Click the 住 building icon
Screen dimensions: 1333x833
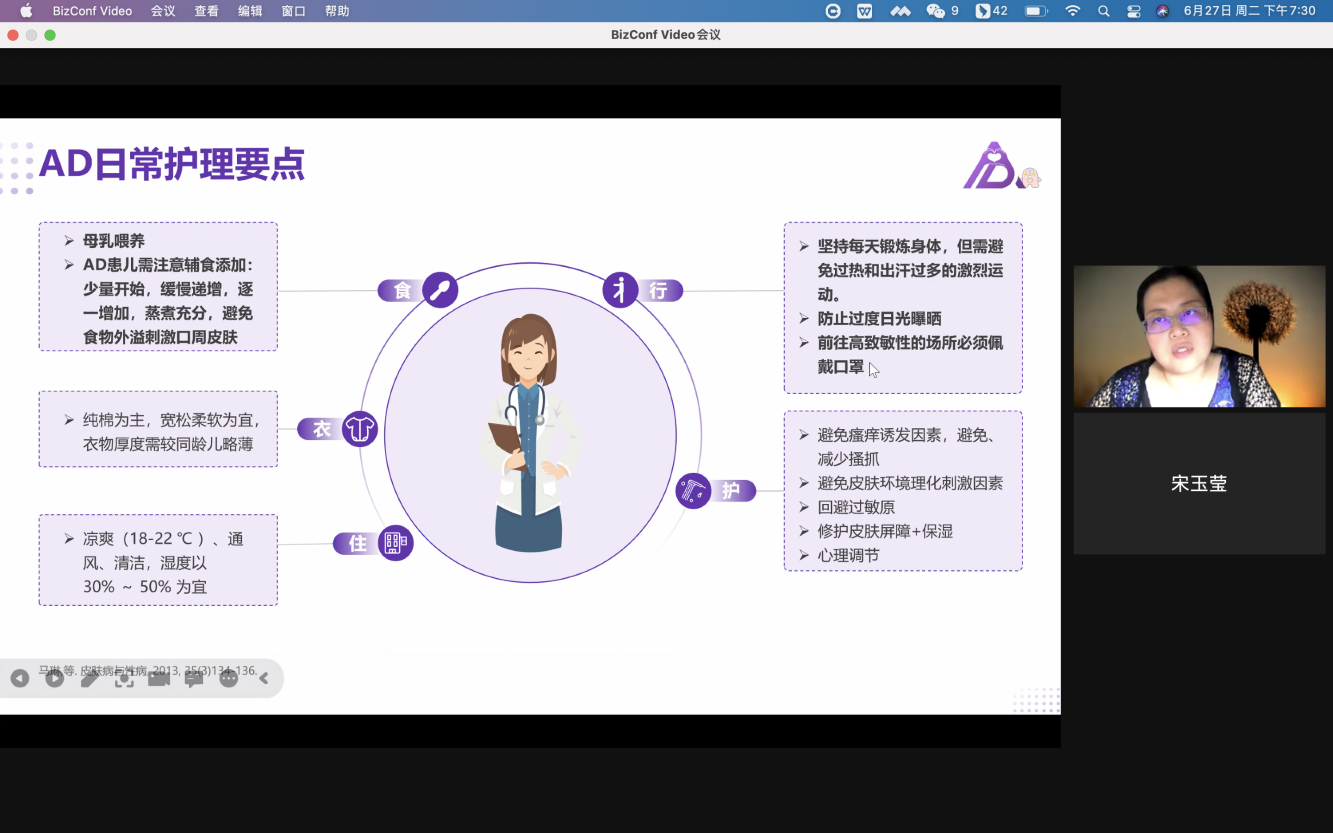click(396, 543)
